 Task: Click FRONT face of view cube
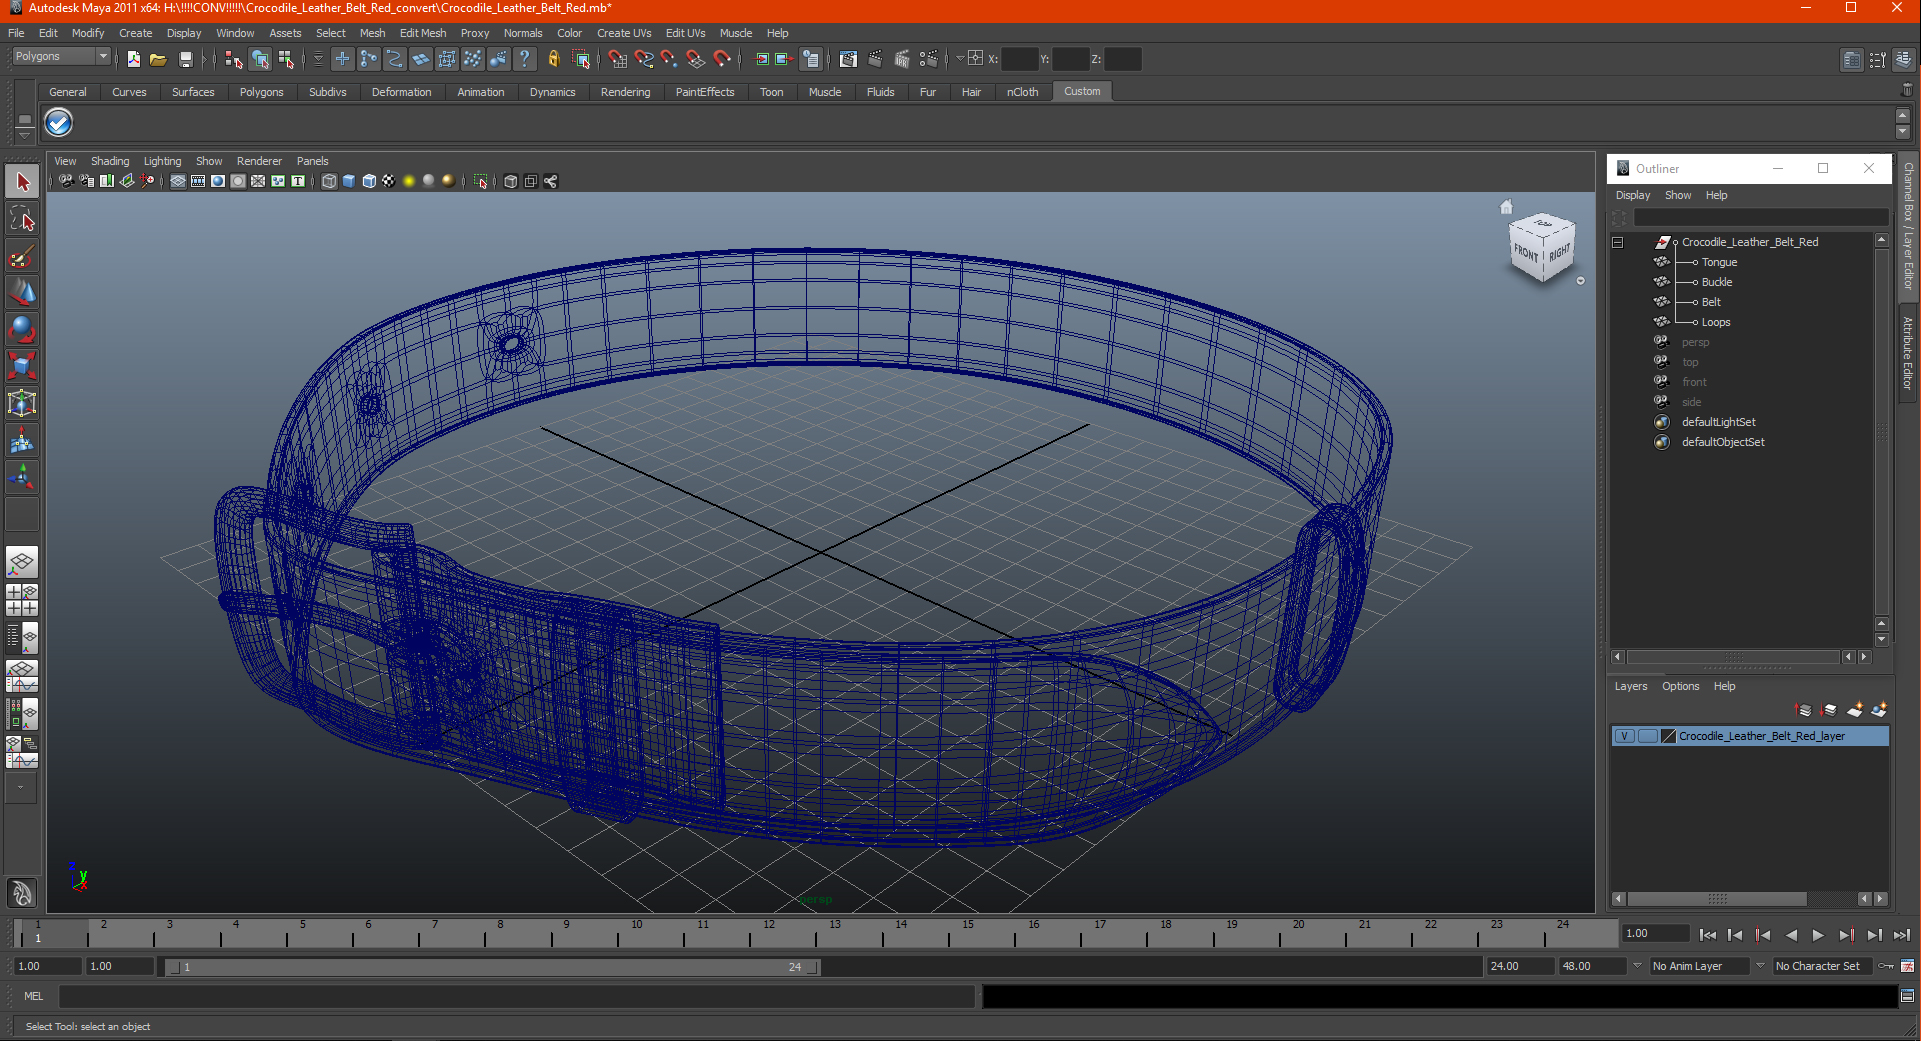coord(1526,253)
